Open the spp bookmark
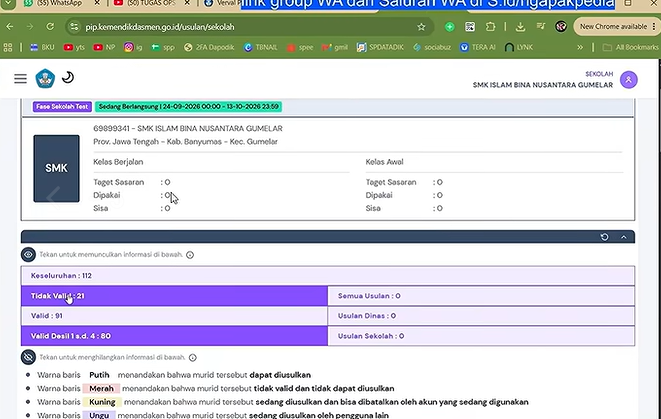Image resolution: width=661 pixels, height=419 pixels. pos(163,47)
